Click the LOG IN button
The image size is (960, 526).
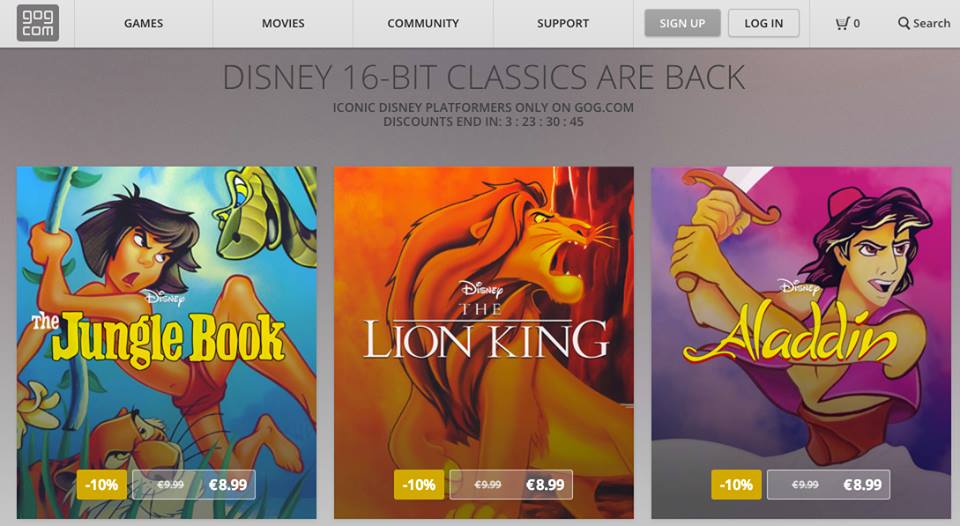pos(763,23)
